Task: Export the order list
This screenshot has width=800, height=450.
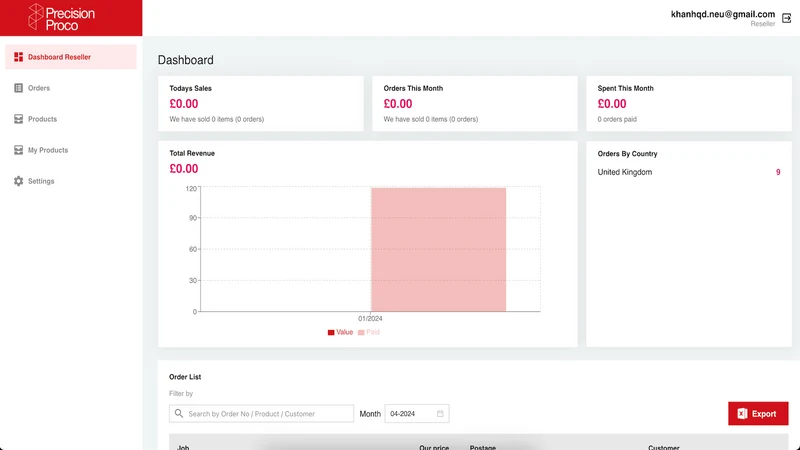Action: pyautogui.click(x=758, y=413)
